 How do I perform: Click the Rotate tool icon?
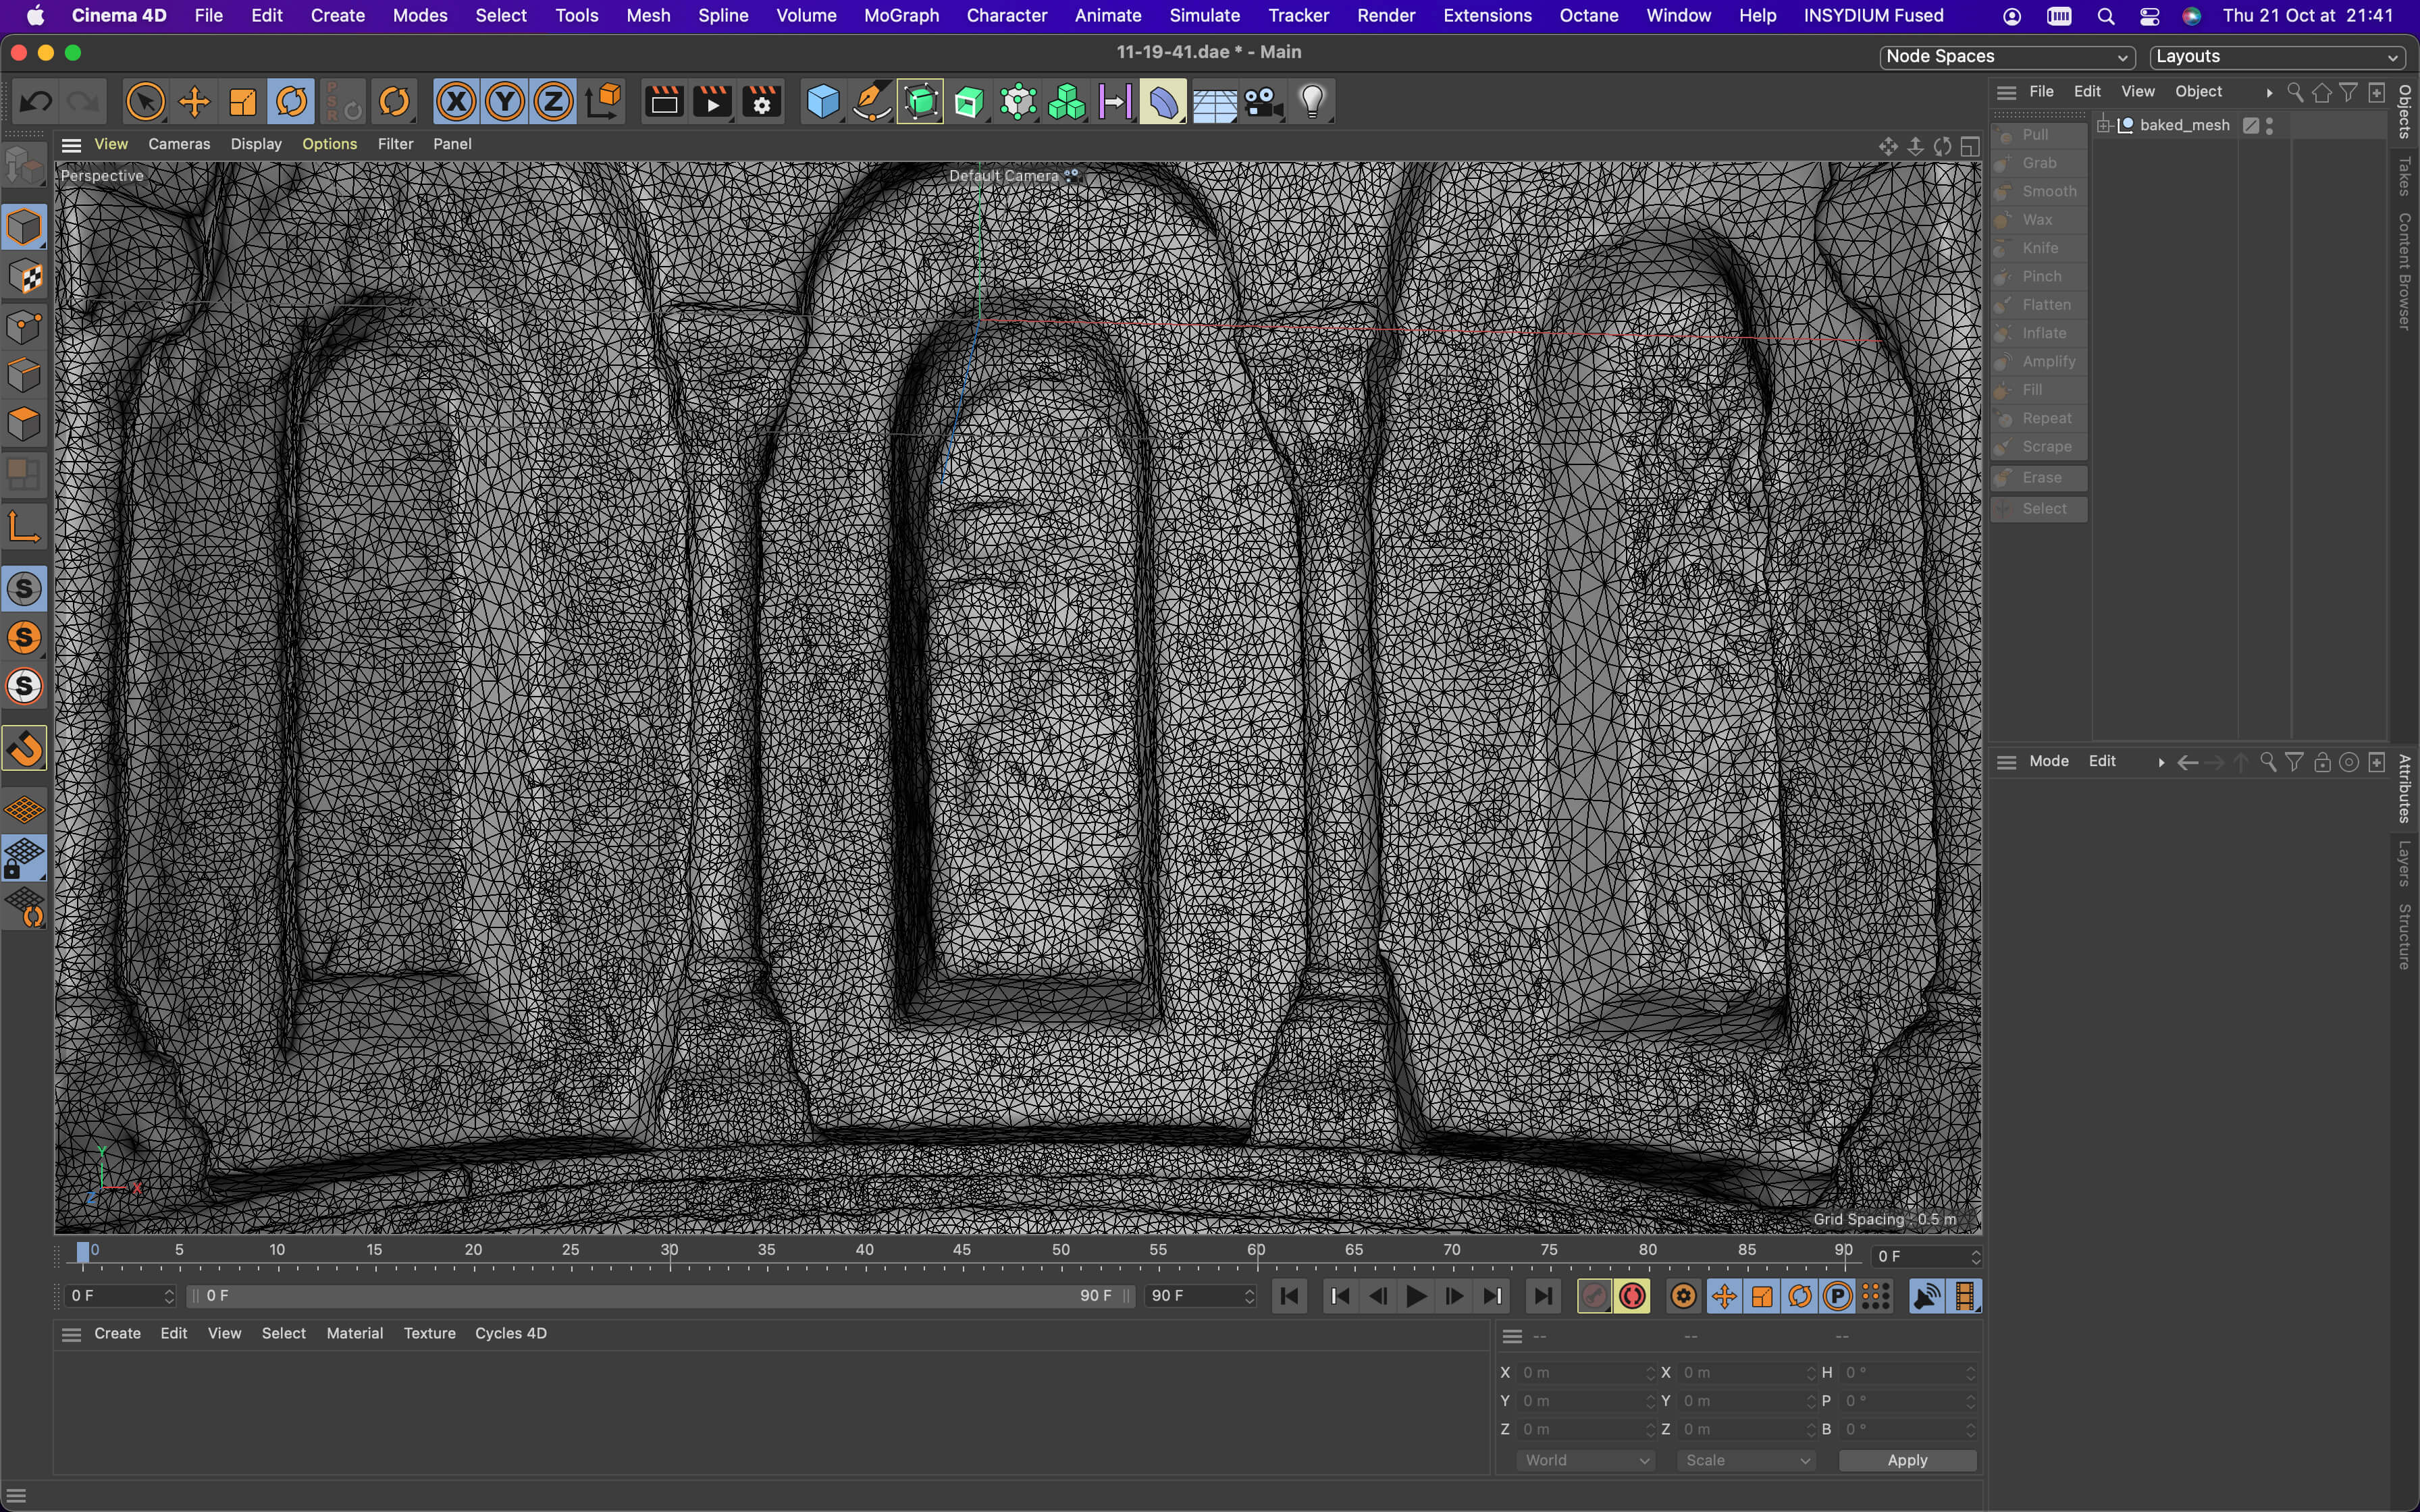[x=292, y=102]
